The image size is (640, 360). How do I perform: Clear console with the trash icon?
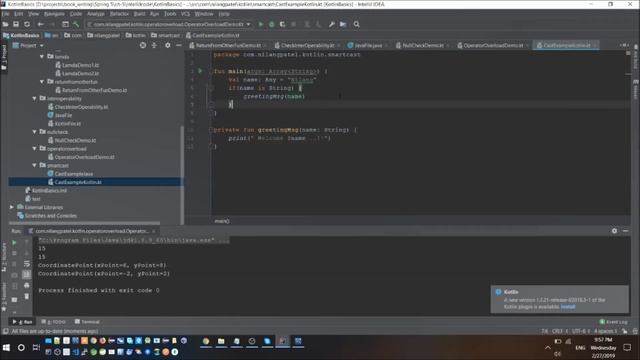(x=27, y=296)
